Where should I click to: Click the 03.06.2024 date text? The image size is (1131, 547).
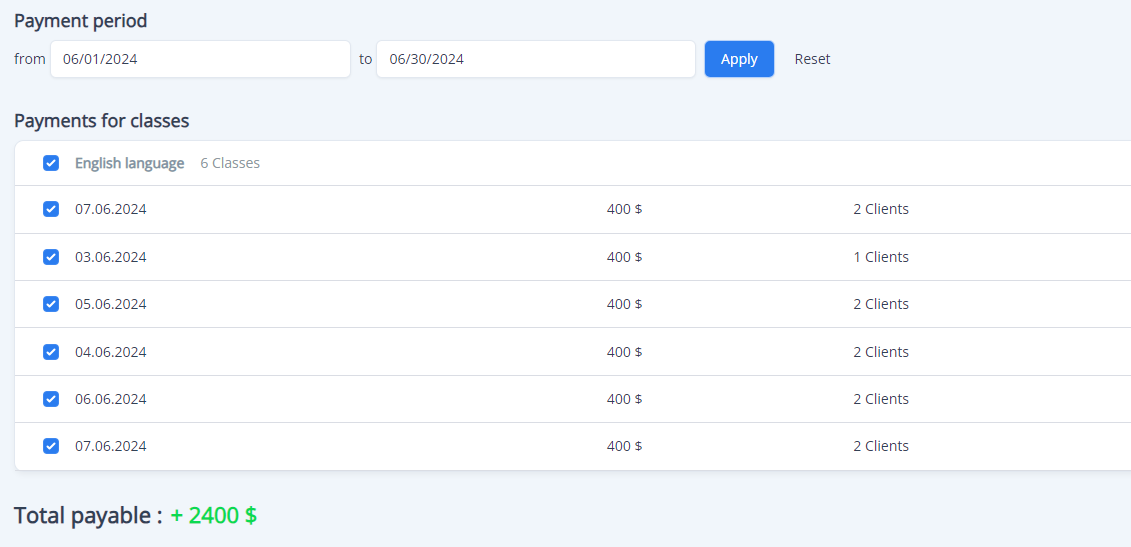(110, 257)
